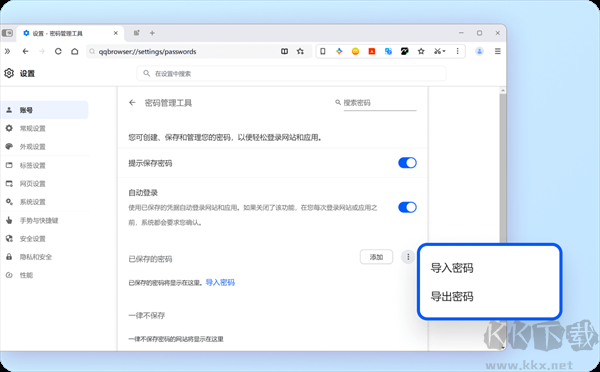Open the three-dot menu beside 添加
Image resolution: width=600 pixels, height=372 pixels.
(x=408, y=257)
